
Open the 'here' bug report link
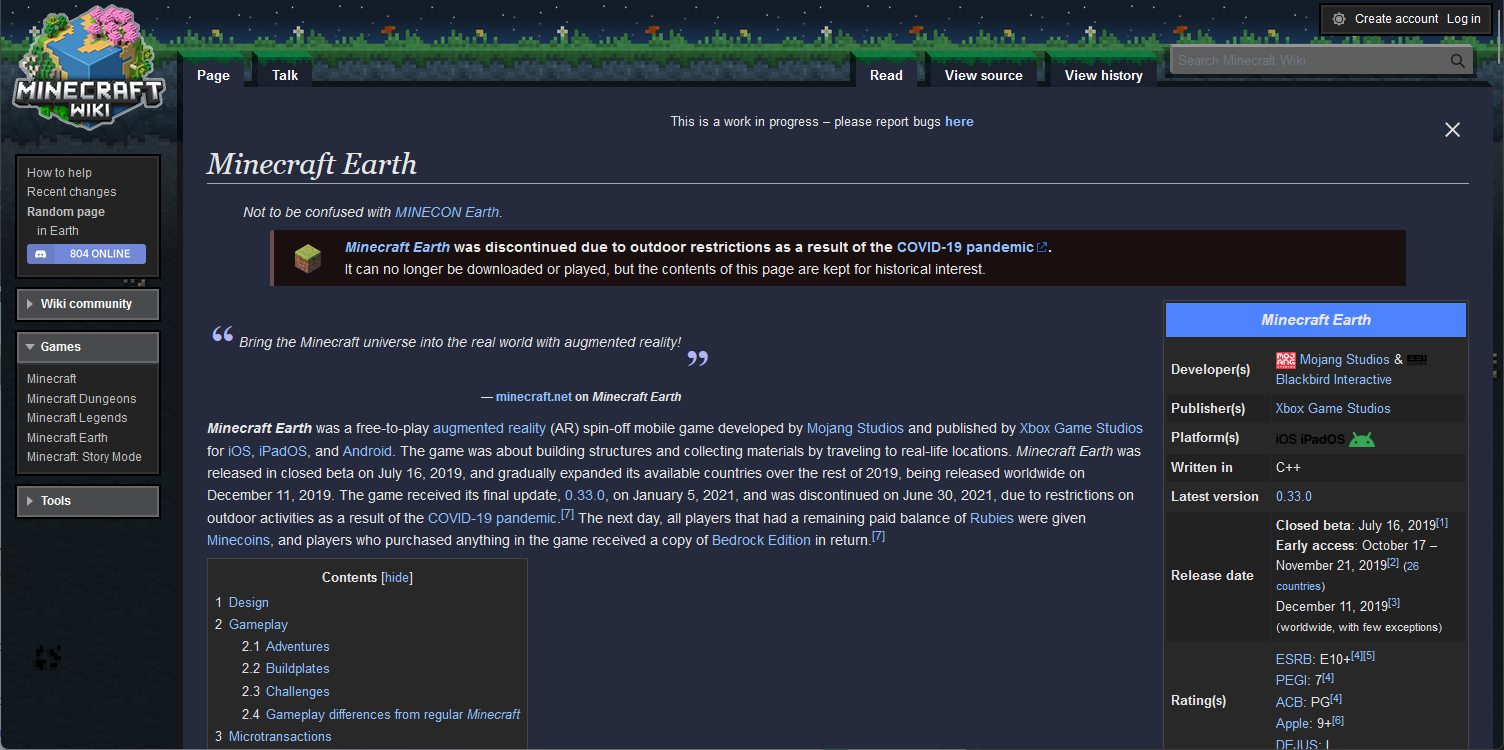pyautogui.click(x=959, y=122)
